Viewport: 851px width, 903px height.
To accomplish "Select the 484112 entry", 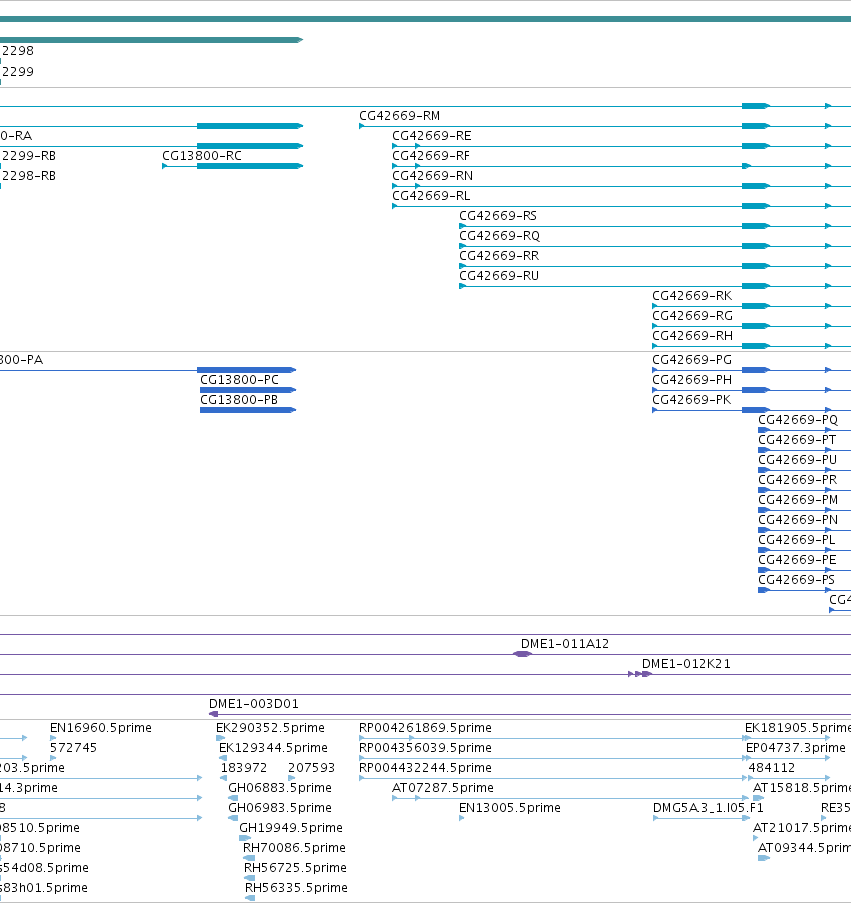I will pyautogui.click(x=772, y=768).
